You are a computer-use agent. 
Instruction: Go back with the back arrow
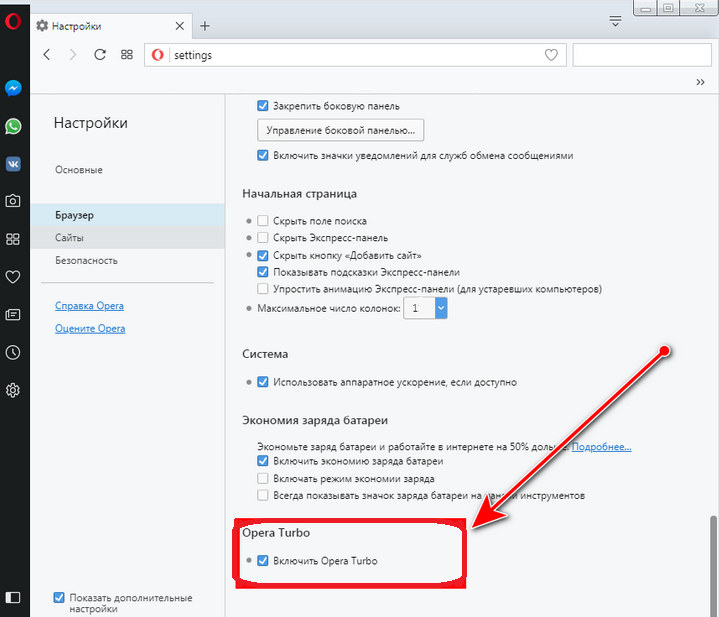pyautogui.click(x=46, y=55)
